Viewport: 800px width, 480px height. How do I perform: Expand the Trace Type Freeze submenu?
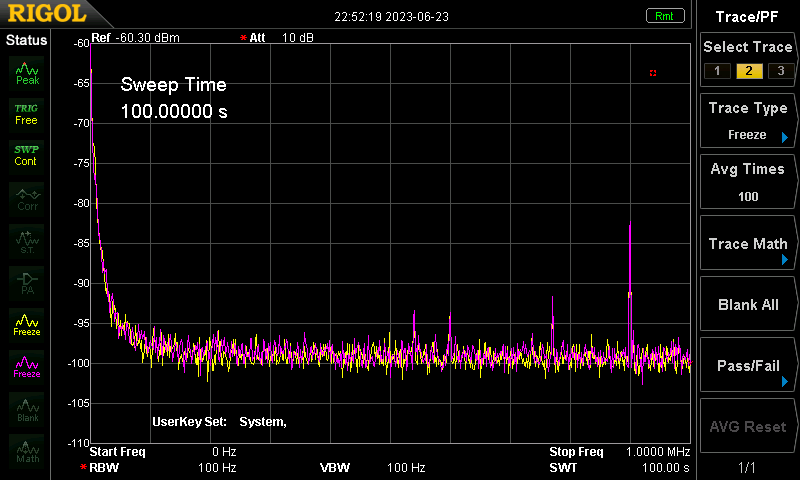(x=747, y=121)
